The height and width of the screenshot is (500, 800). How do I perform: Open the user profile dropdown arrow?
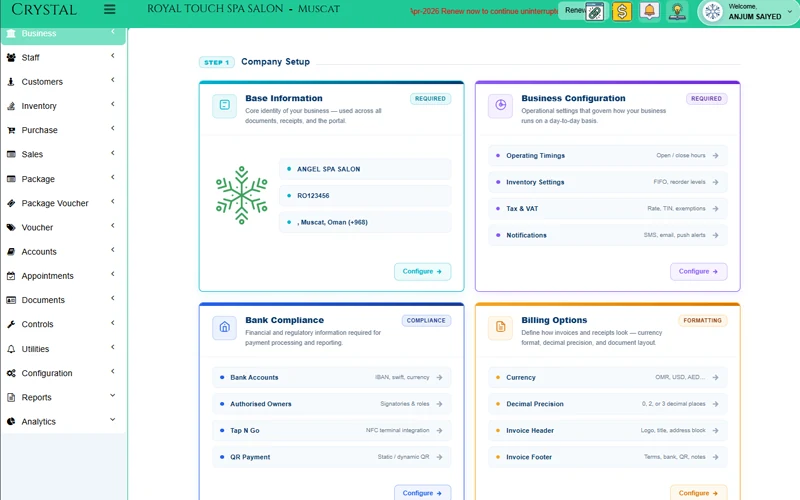790,11
